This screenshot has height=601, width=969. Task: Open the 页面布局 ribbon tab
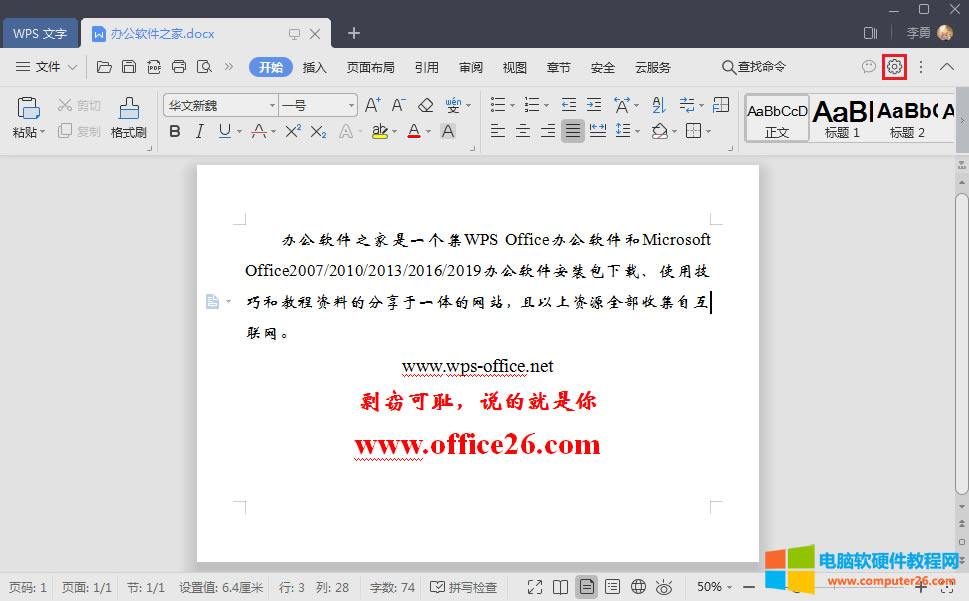[370, 67]
